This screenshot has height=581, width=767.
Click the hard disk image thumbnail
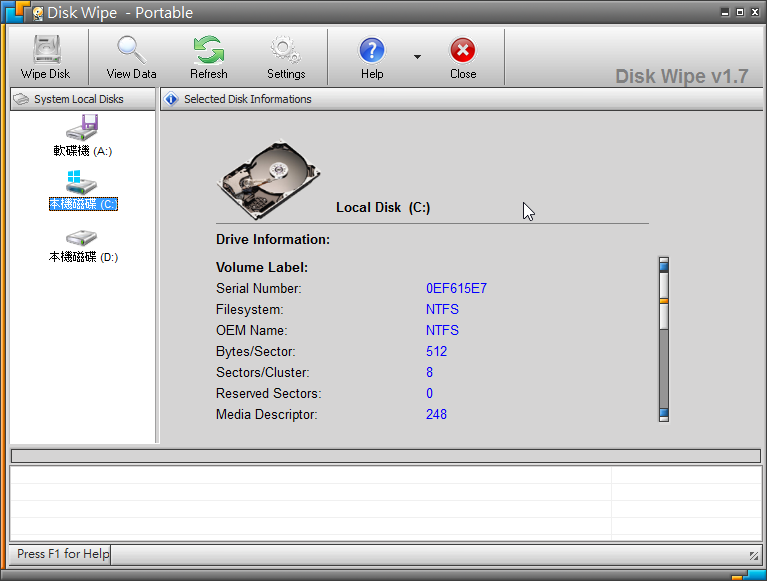click(x=268, y=178)
